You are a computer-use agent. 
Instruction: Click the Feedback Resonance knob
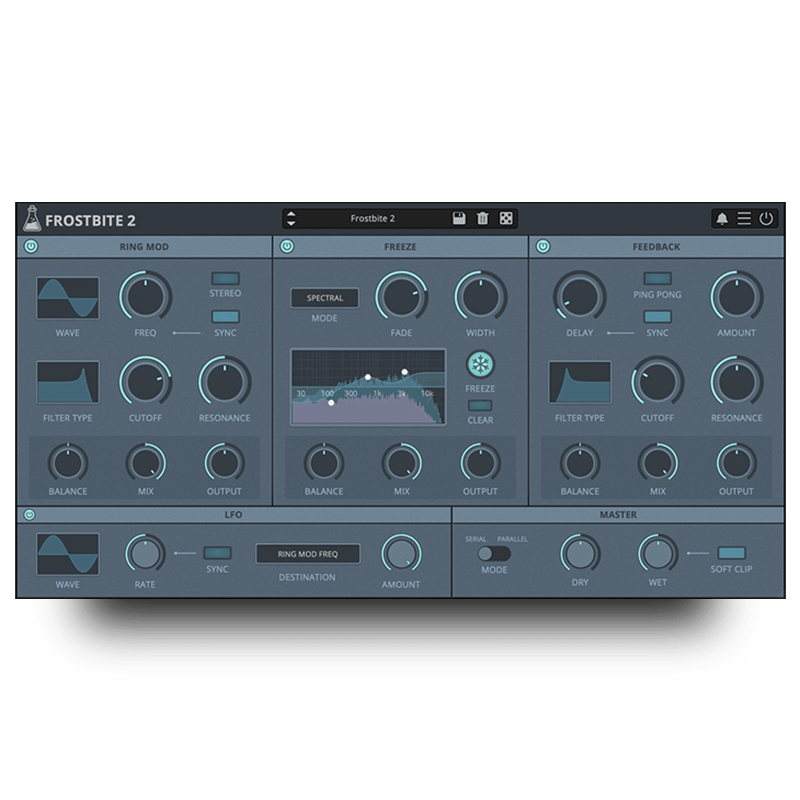click(737, 382)
